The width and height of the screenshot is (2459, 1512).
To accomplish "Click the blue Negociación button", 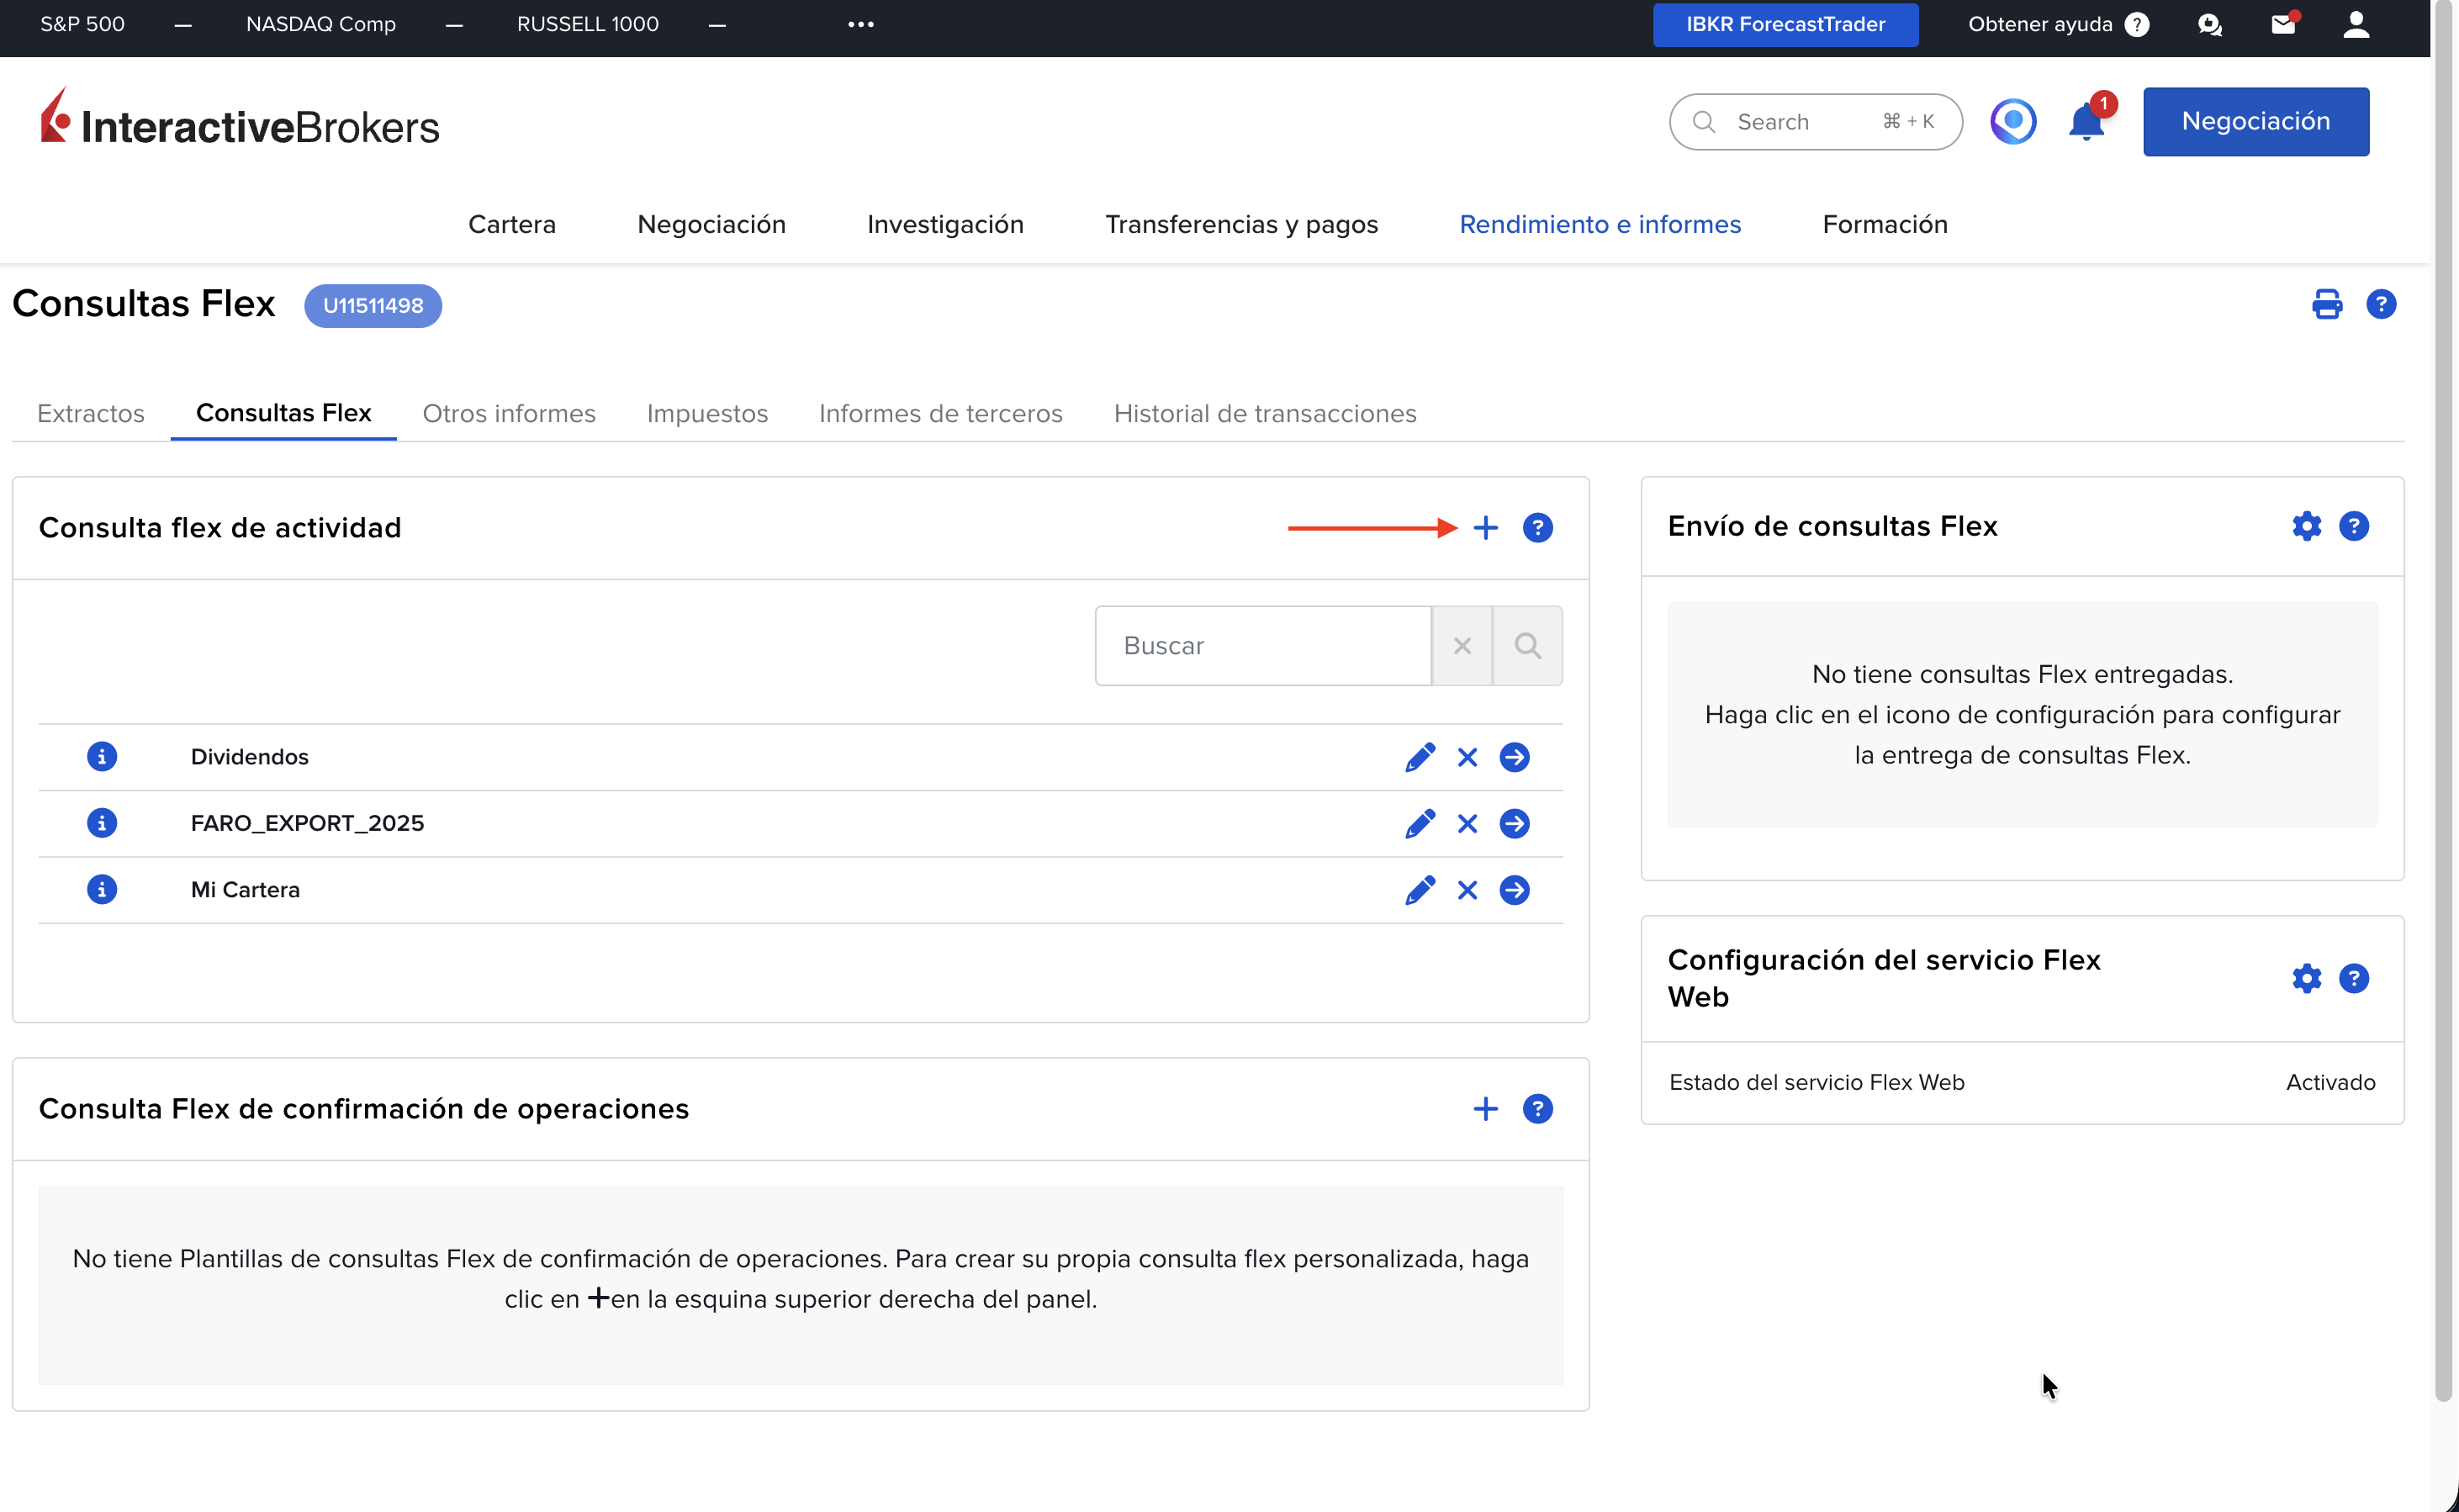I will pyautogui.click(x=2255, y=122).
